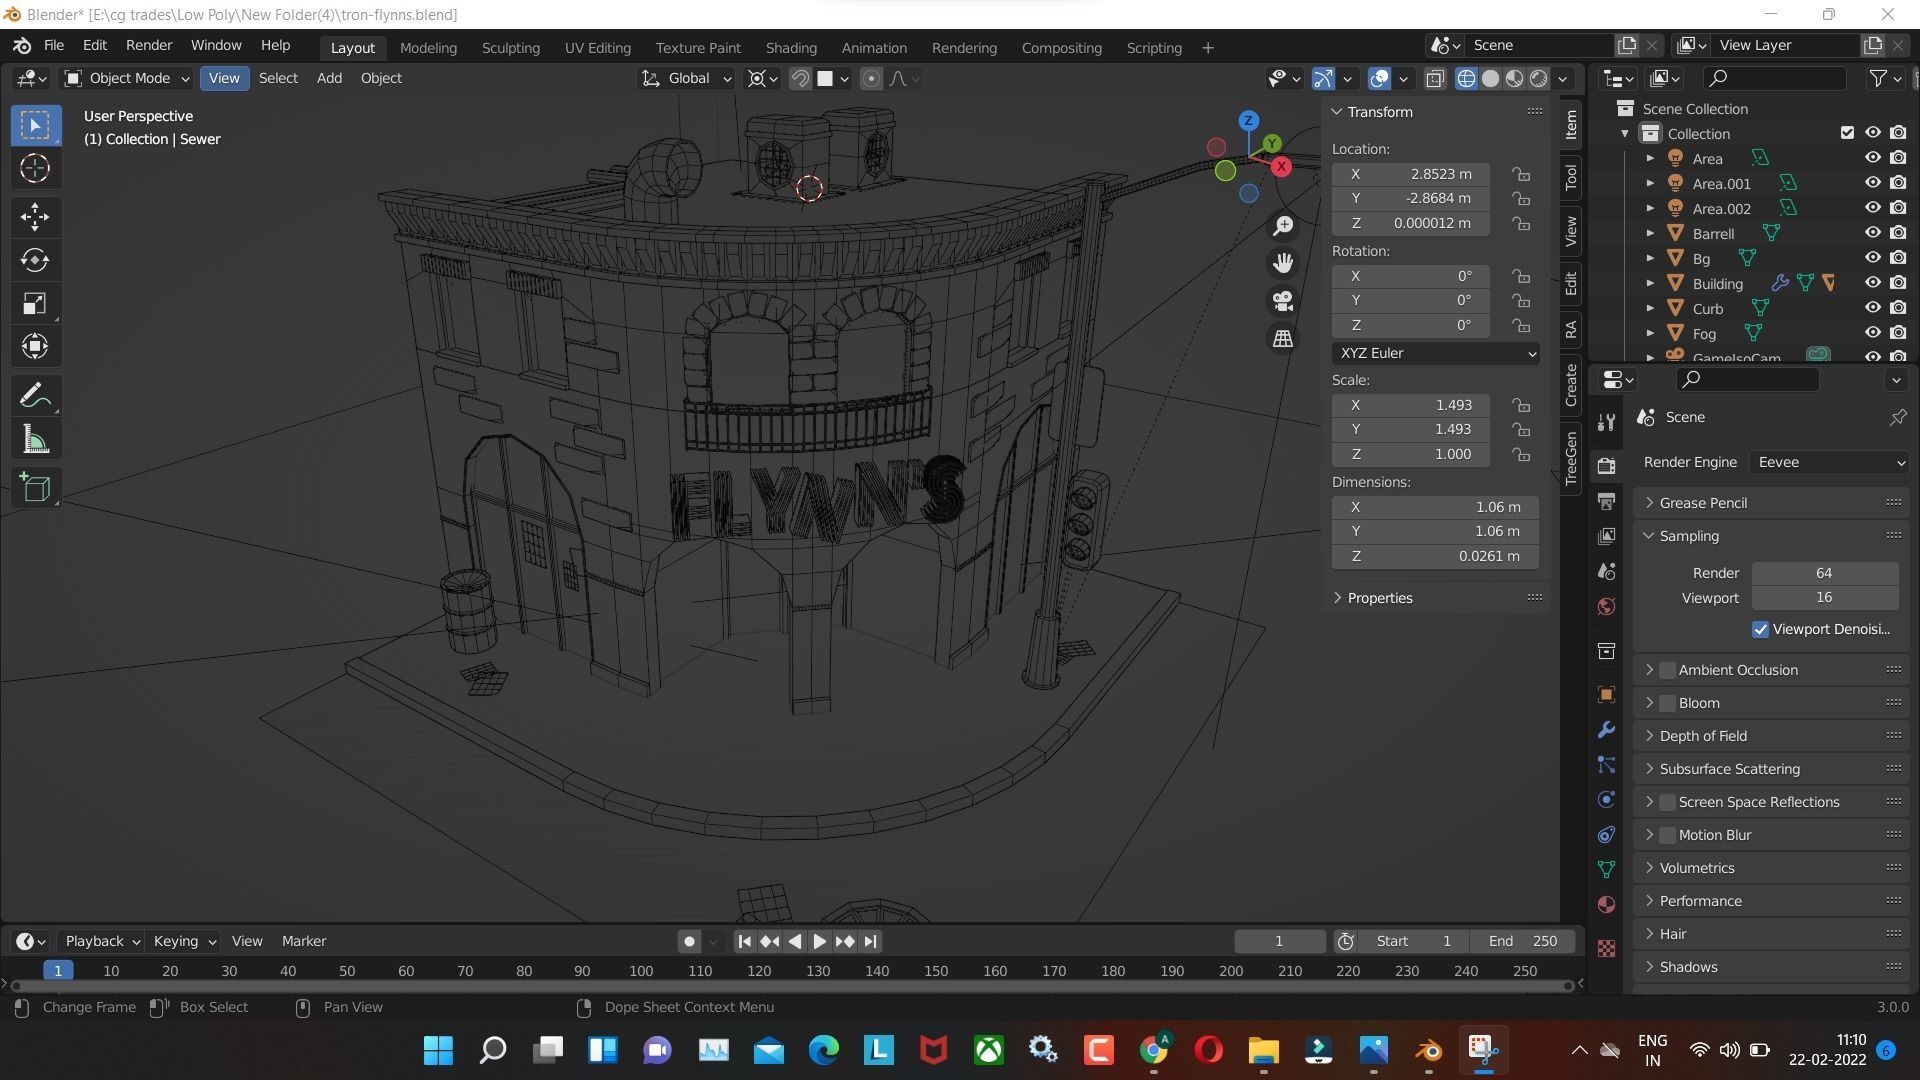The height and width of the screenshot is (1080, 1920).
Task: Click the Play animation button
Action: 819,941
